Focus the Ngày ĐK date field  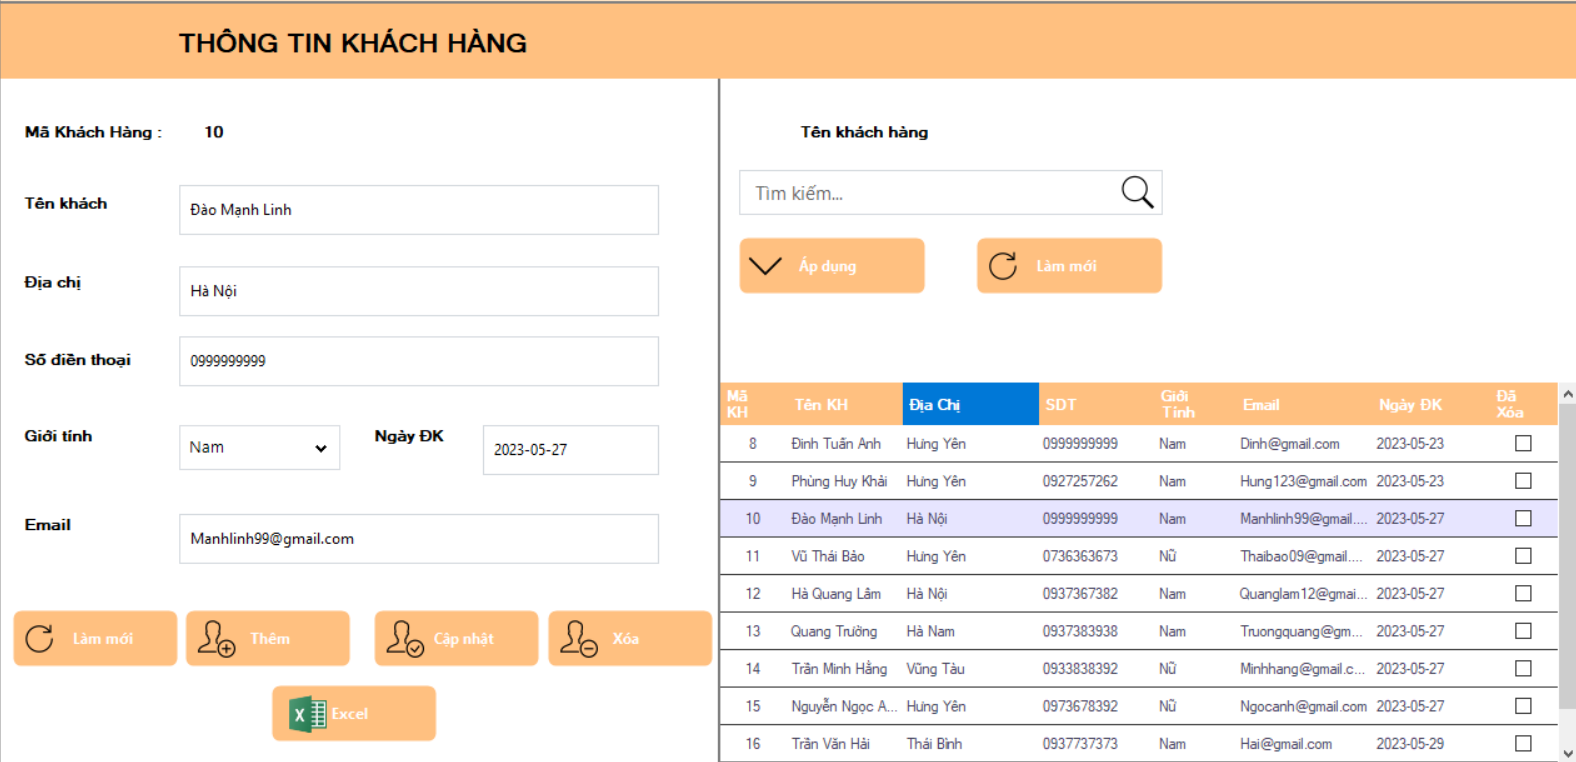[570, 450]
